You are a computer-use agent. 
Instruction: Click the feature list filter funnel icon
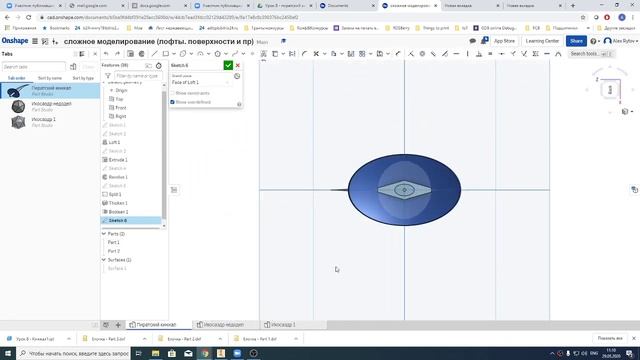click(x=108, y=76)
